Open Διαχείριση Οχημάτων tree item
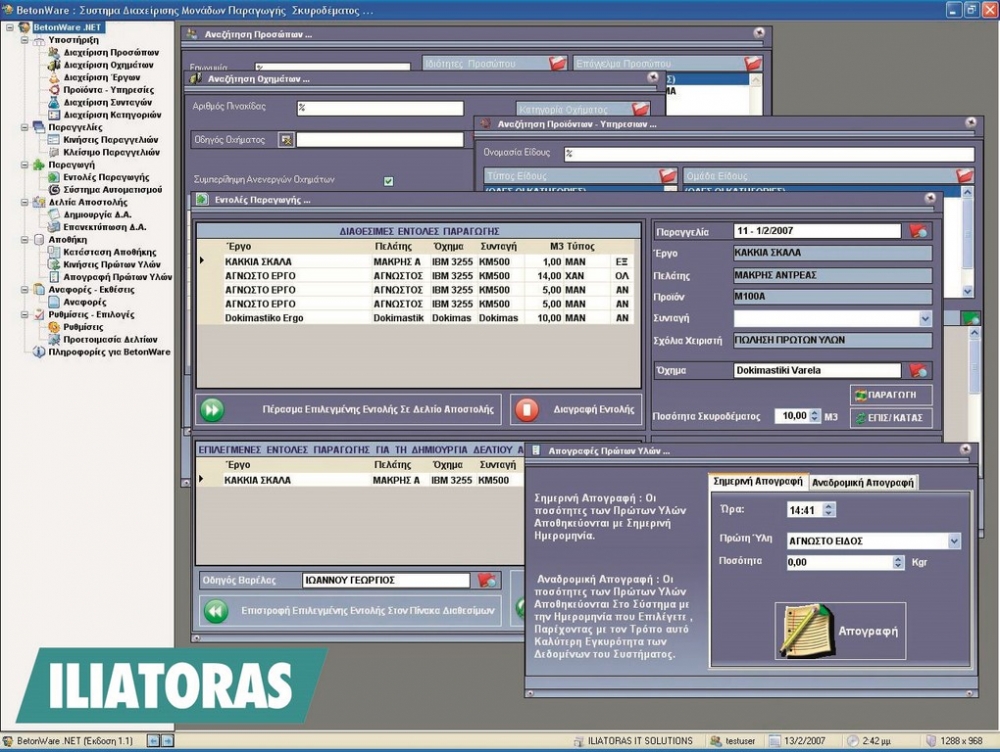 (108, 64)
